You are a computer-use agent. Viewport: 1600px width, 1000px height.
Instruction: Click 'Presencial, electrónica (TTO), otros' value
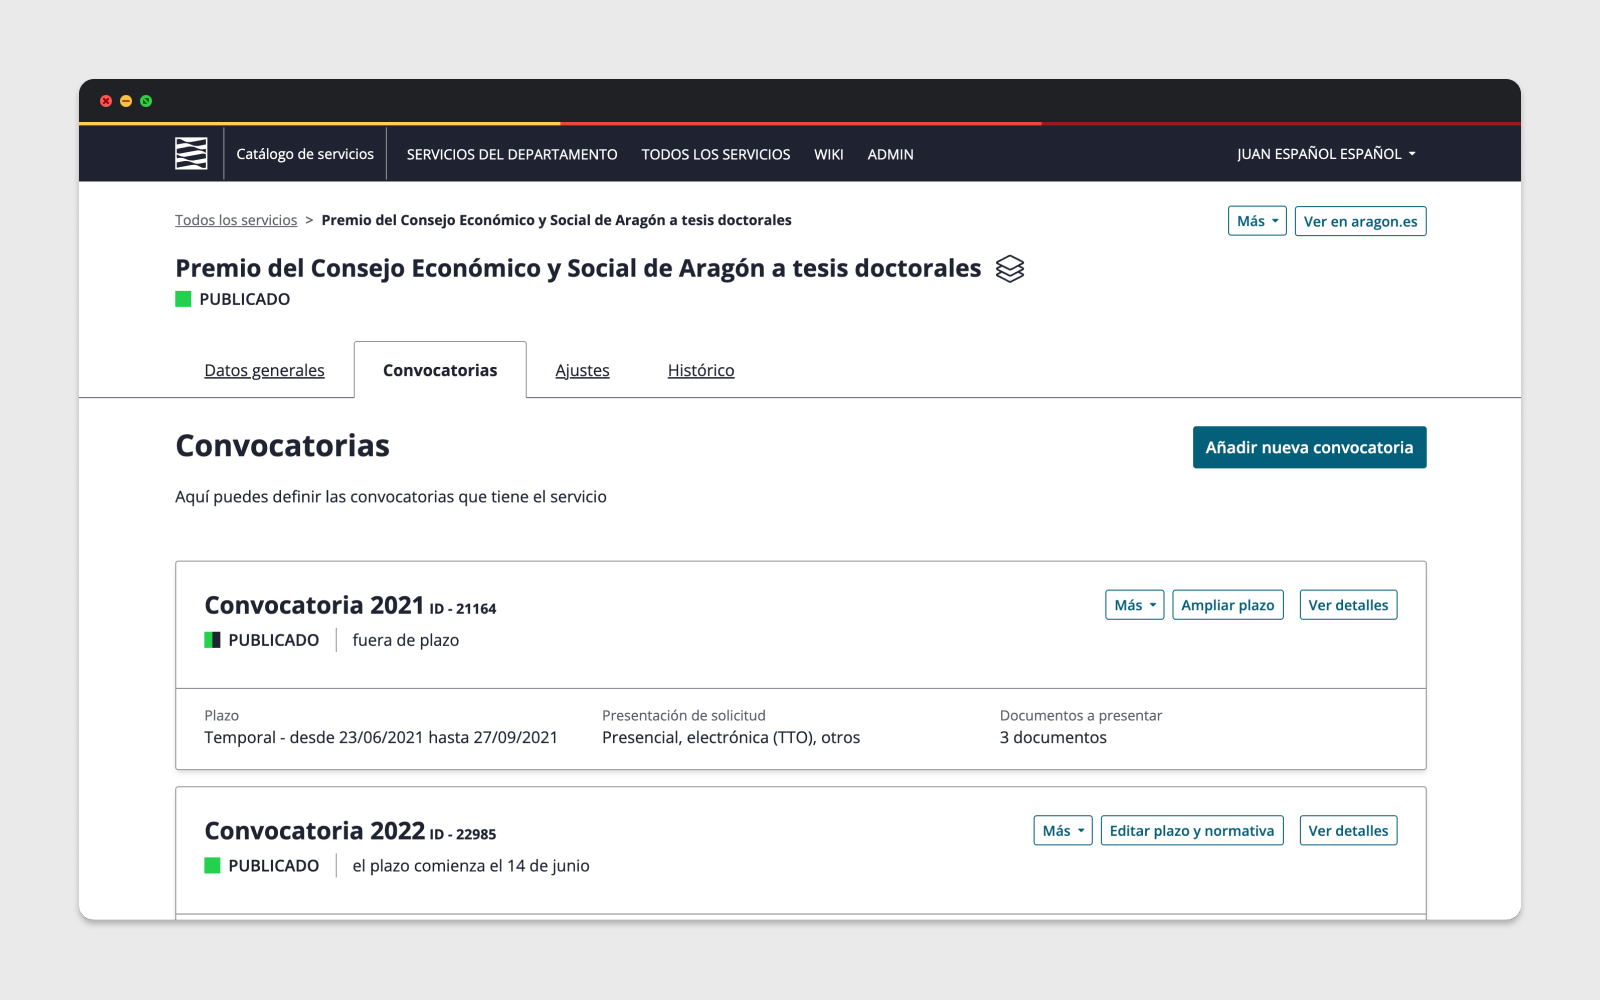coord(731,737)
